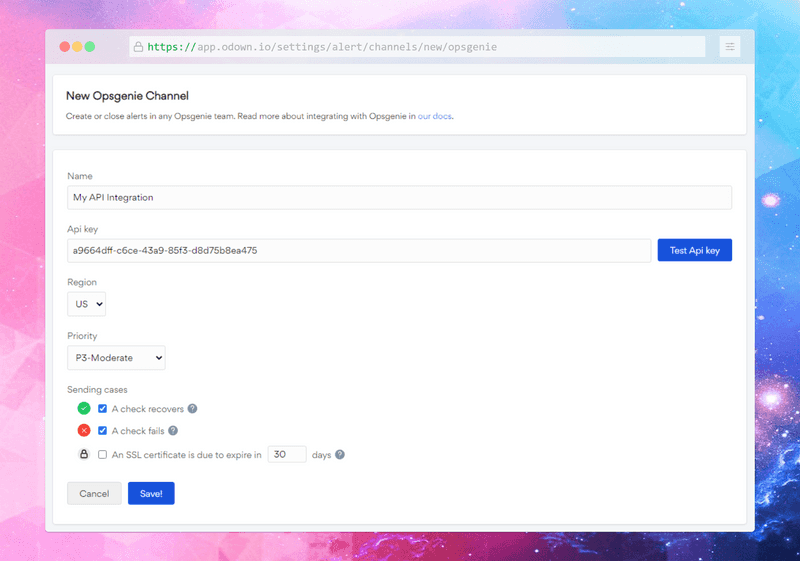The image size is (800, 561).
Task: Click 'An SSL certificate is due to expire in' text
Action: (186, 455)
